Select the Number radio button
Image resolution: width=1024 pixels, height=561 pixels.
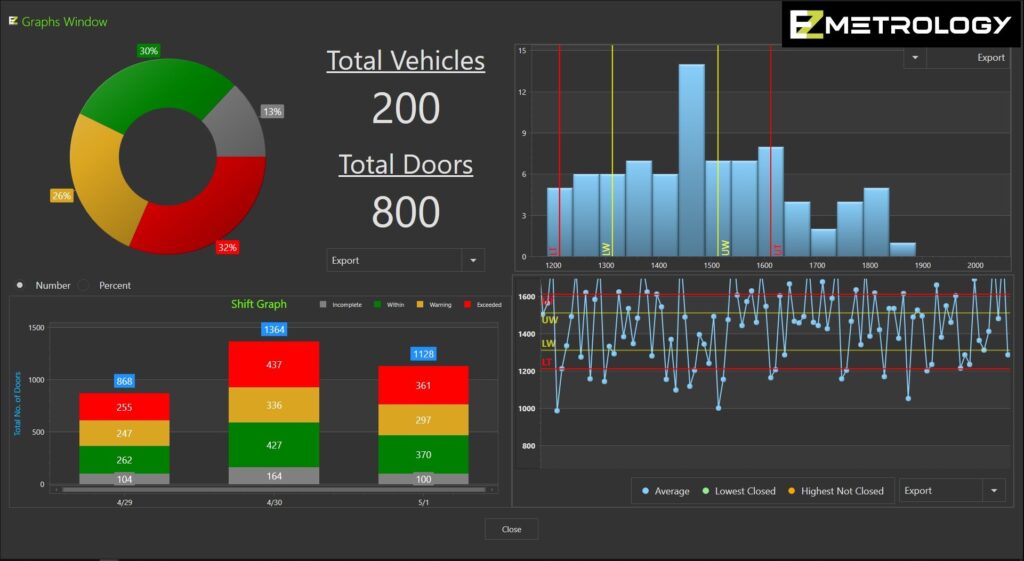click(20, 285)
